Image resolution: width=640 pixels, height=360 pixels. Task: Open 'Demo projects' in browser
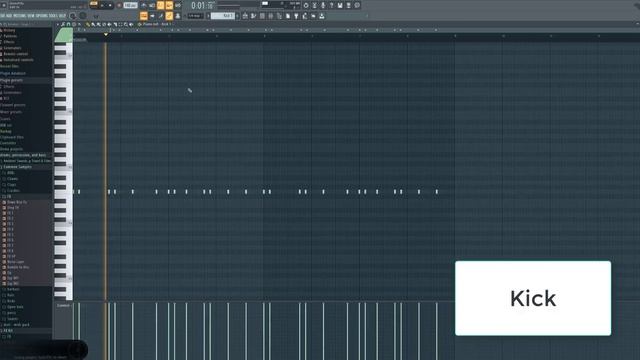(11, 149)
